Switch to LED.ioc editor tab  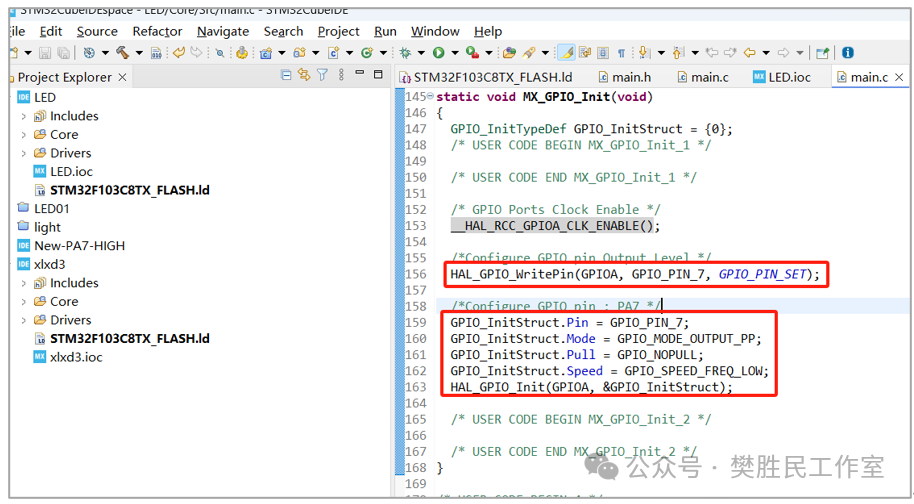[x=782, y=77]
